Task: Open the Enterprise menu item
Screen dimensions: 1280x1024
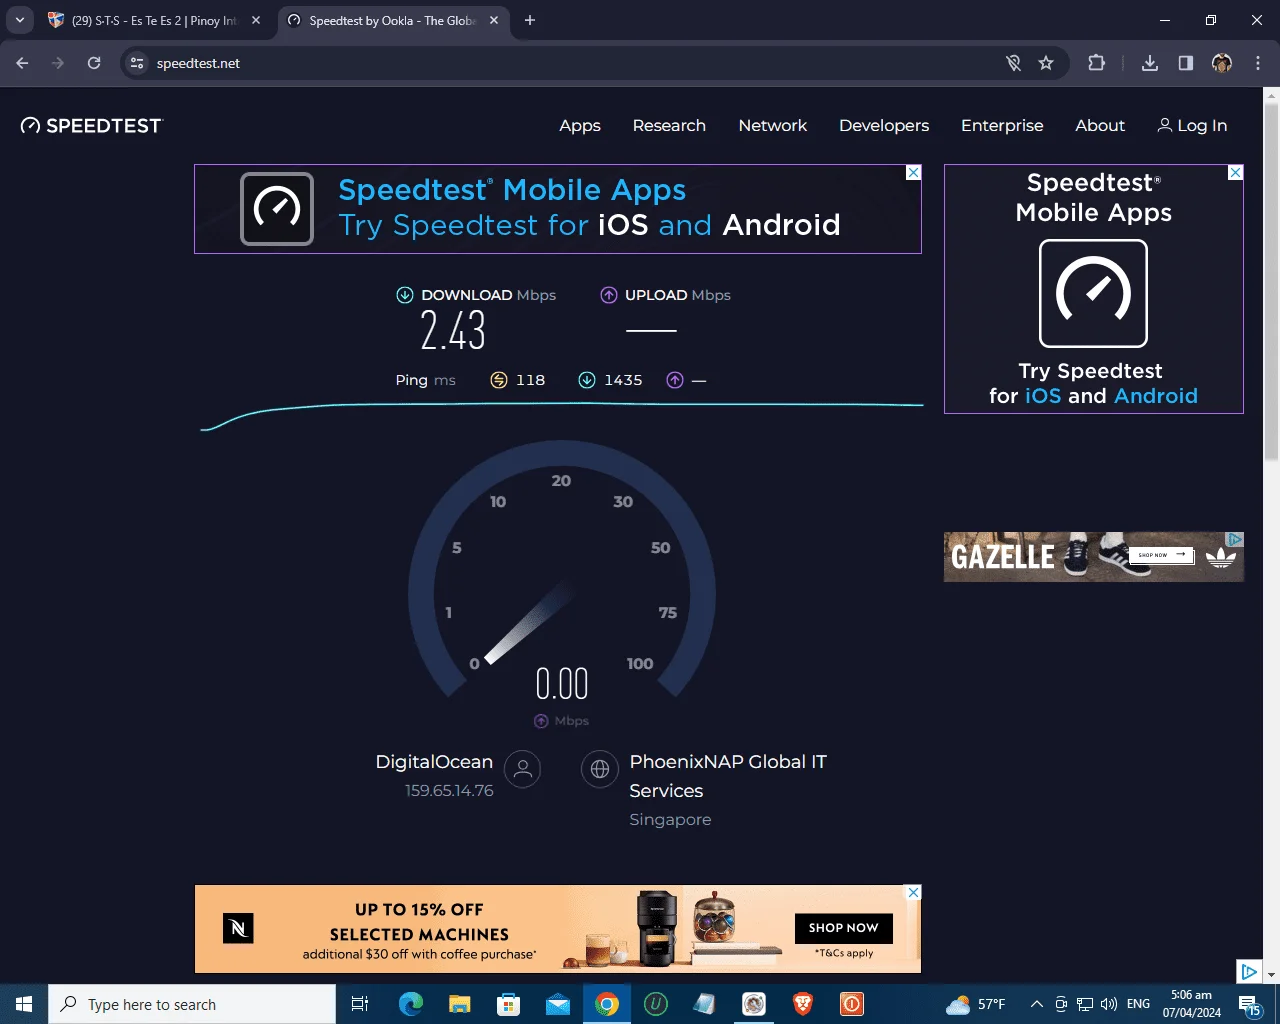Action: [1002, 125]
